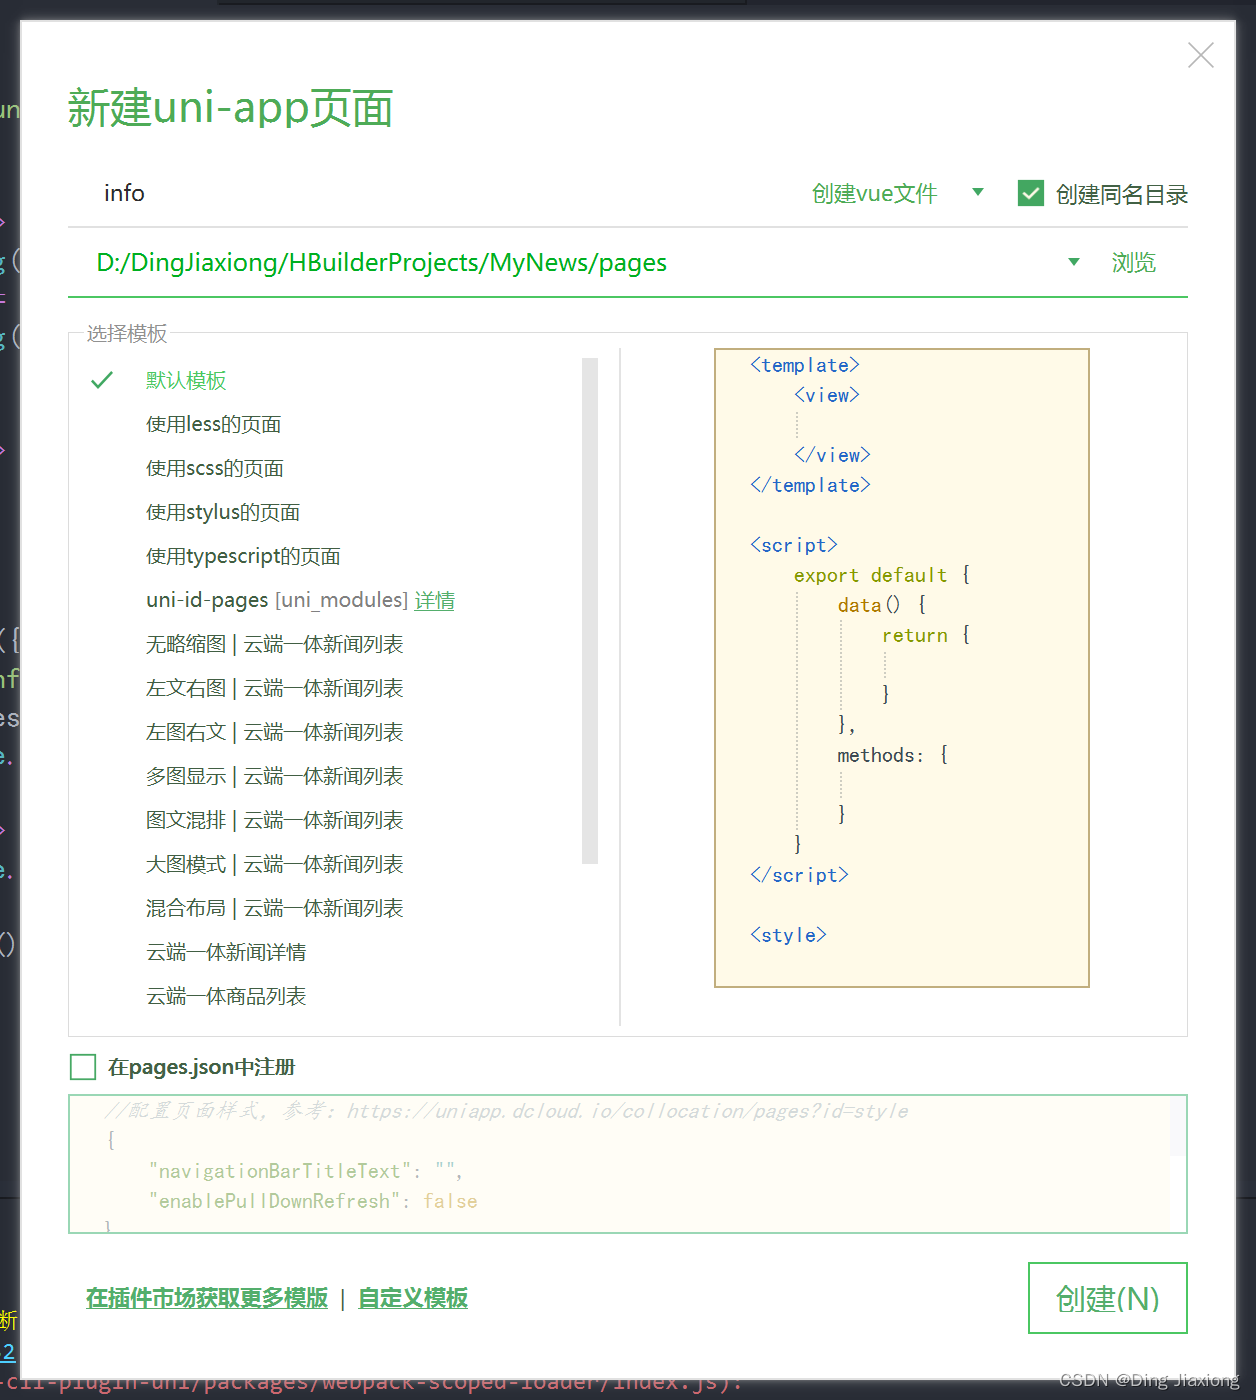Pick the 云端一体新闻详情 template
The width and height of the screenshot is (1256, 1400).
click(x=225, y=952)
